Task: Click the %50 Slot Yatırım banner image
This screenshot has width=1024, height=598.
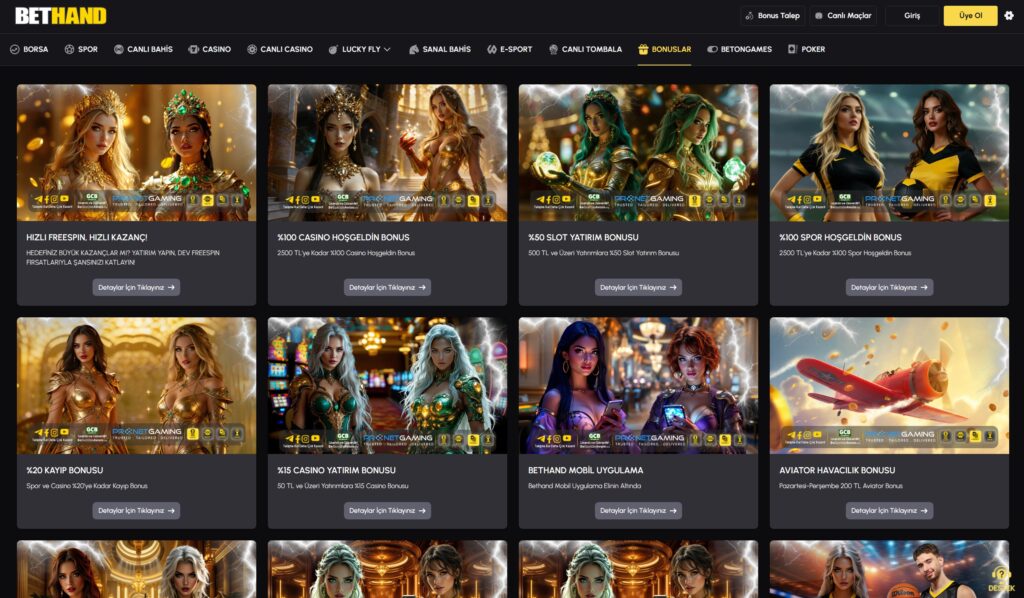Action: coord(638,152)
